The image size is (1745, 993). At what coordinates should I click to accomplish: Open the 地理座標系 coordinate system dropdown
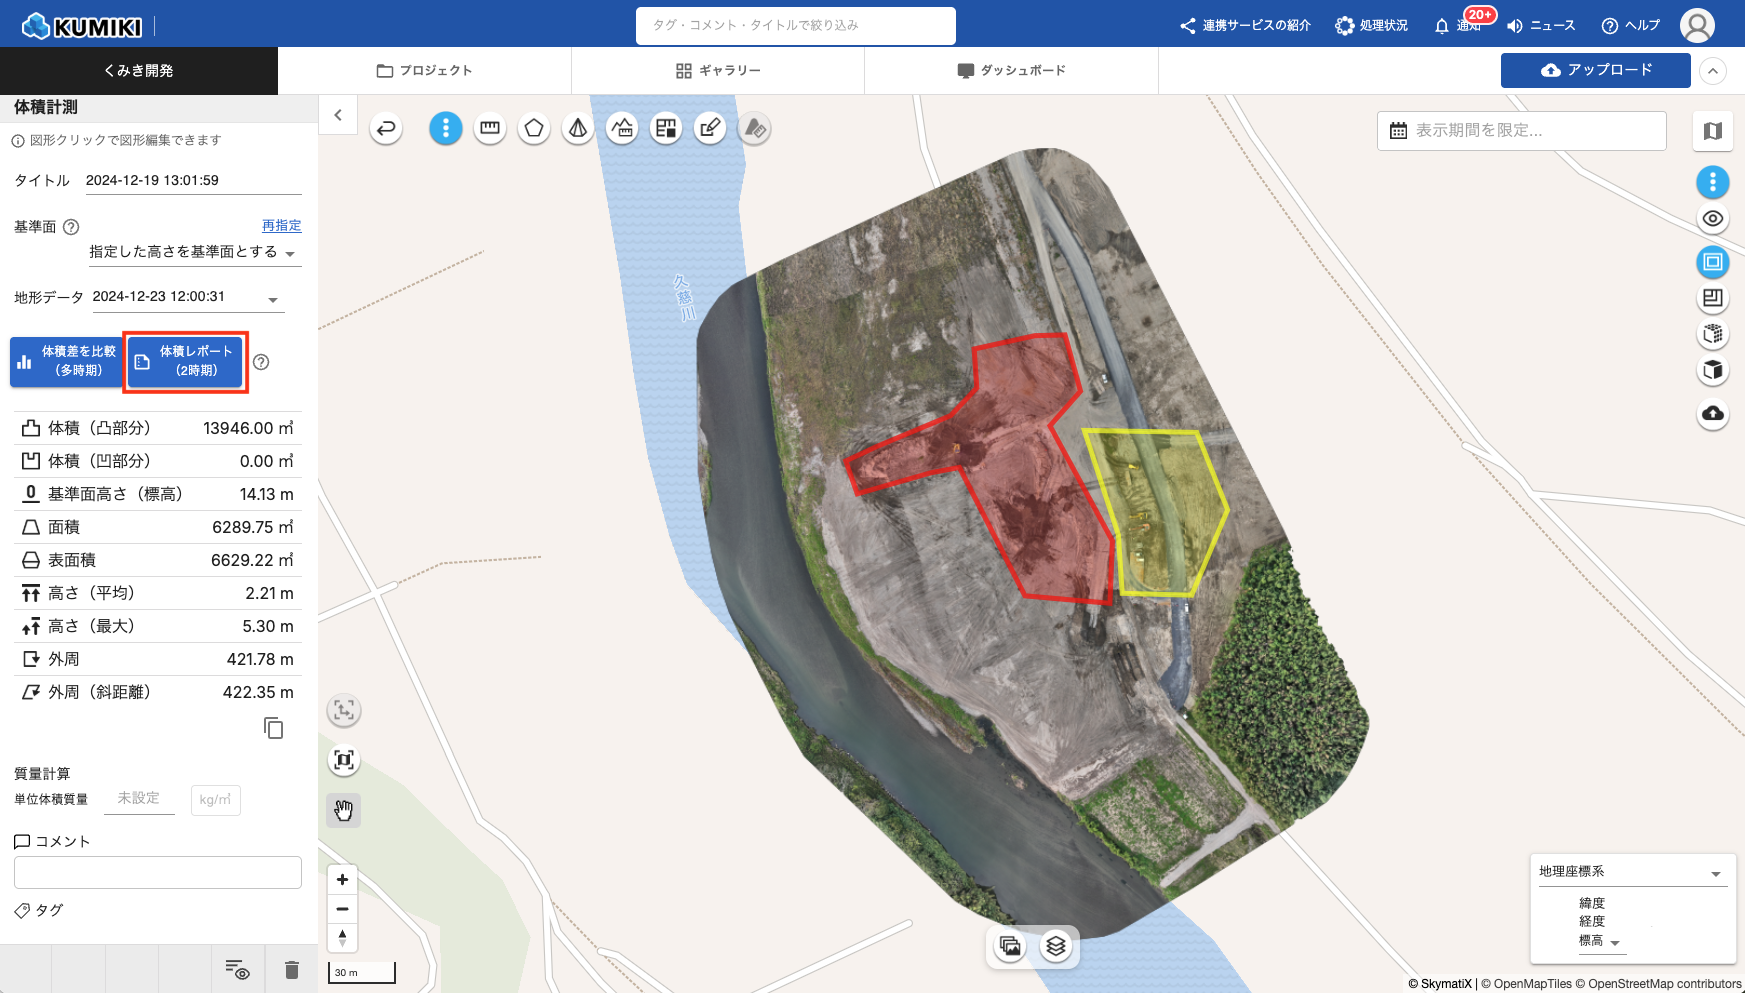1629,872
